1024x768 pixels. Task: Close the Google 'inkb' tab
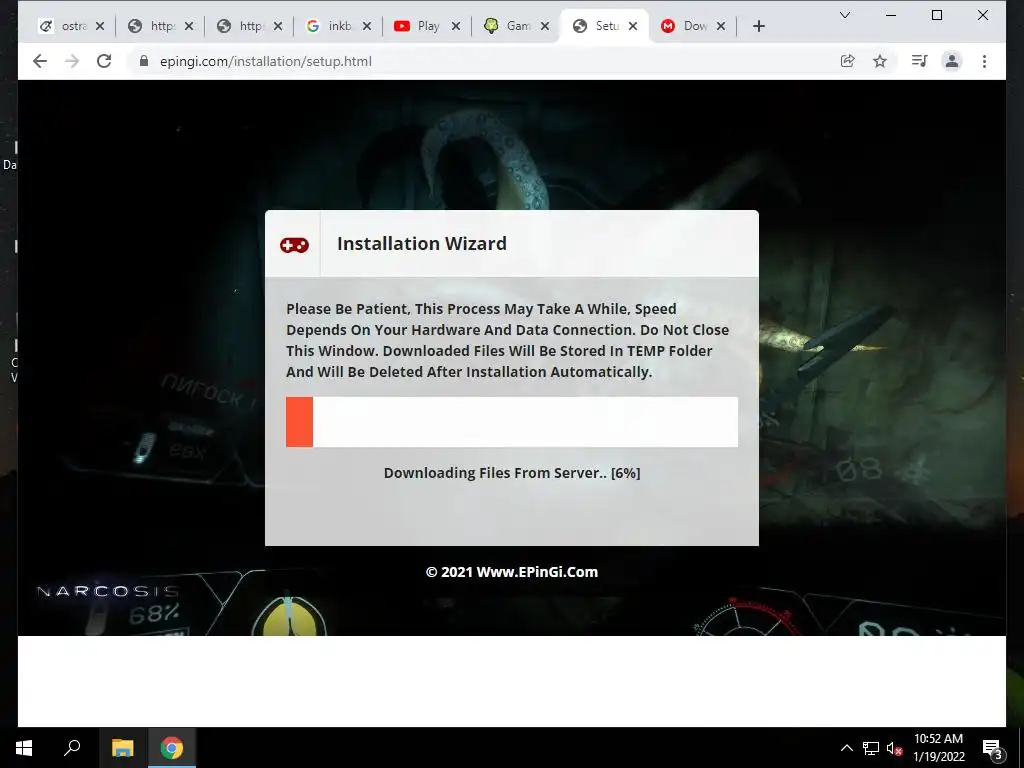coord(366,26)
